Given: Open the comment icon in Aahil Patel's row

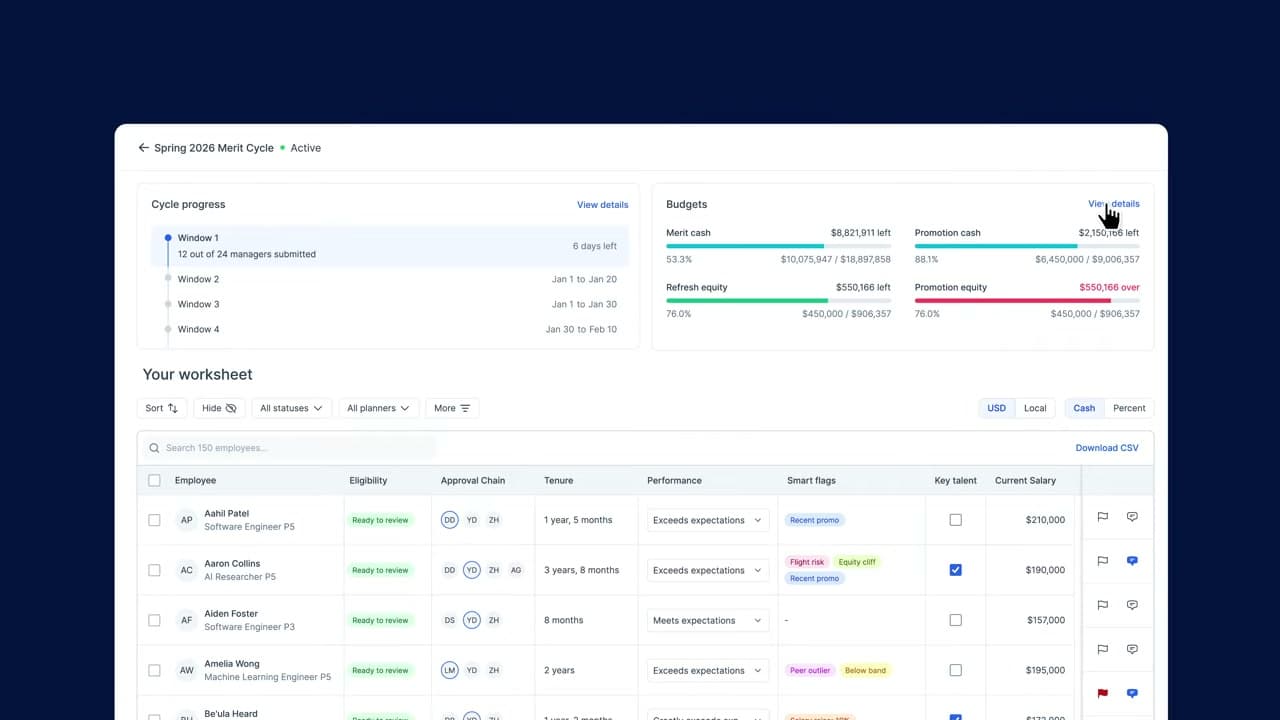Looking at the screenshot, I should (1132, 517).
